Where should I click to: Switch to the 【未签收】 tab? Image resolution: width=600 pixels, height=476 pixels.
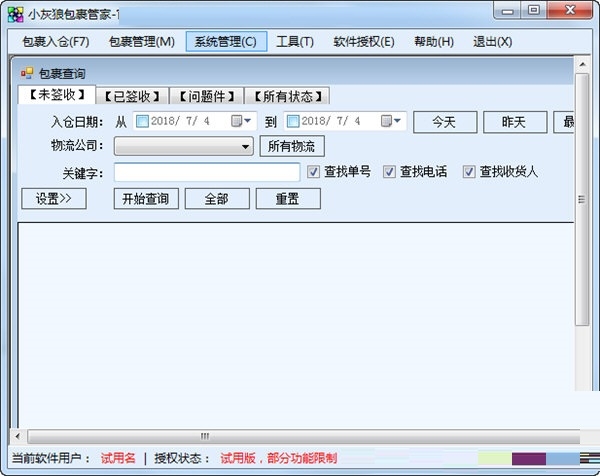click(57, 95)
